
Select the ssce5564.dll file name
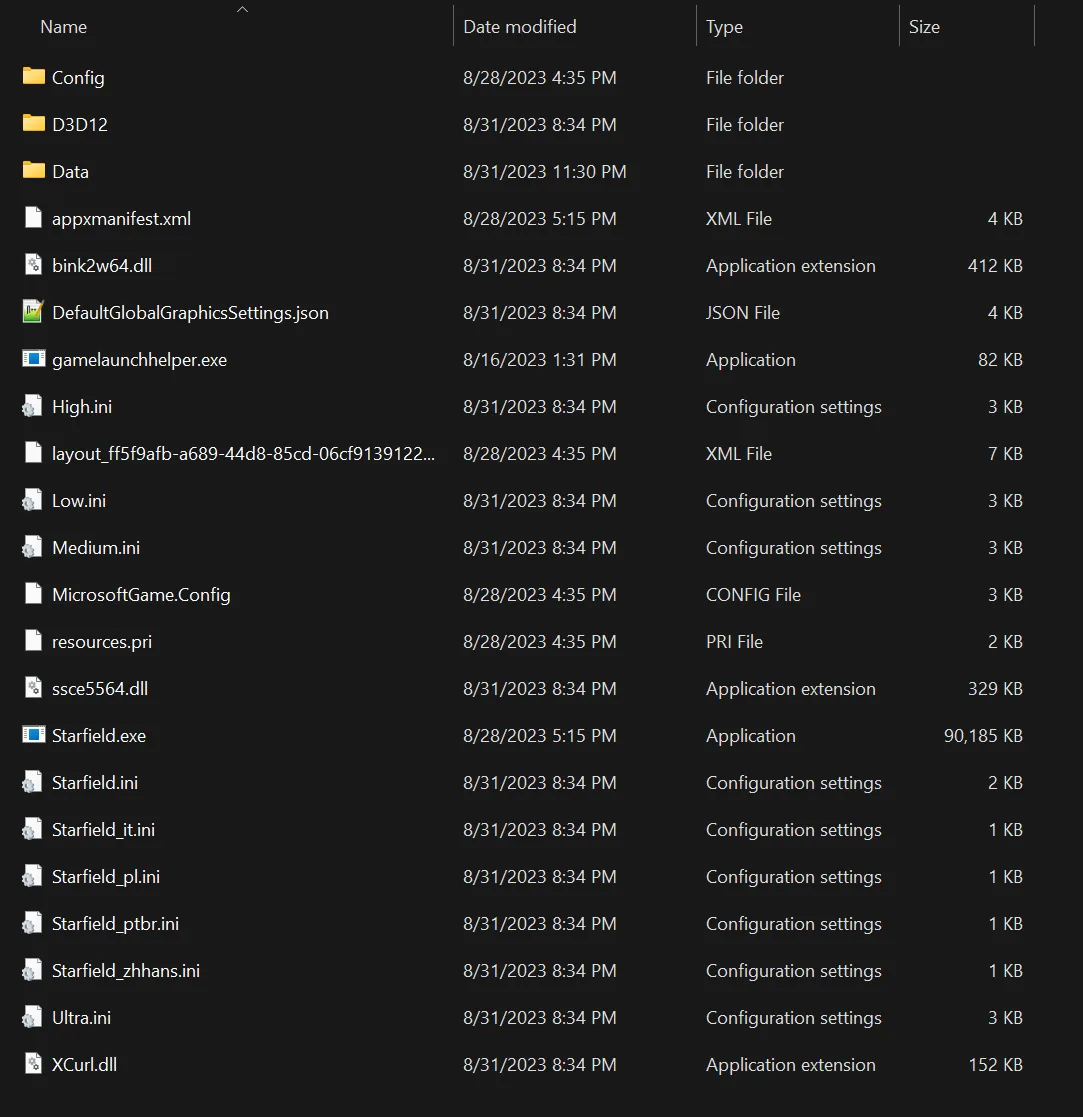(x=100, y=689)
